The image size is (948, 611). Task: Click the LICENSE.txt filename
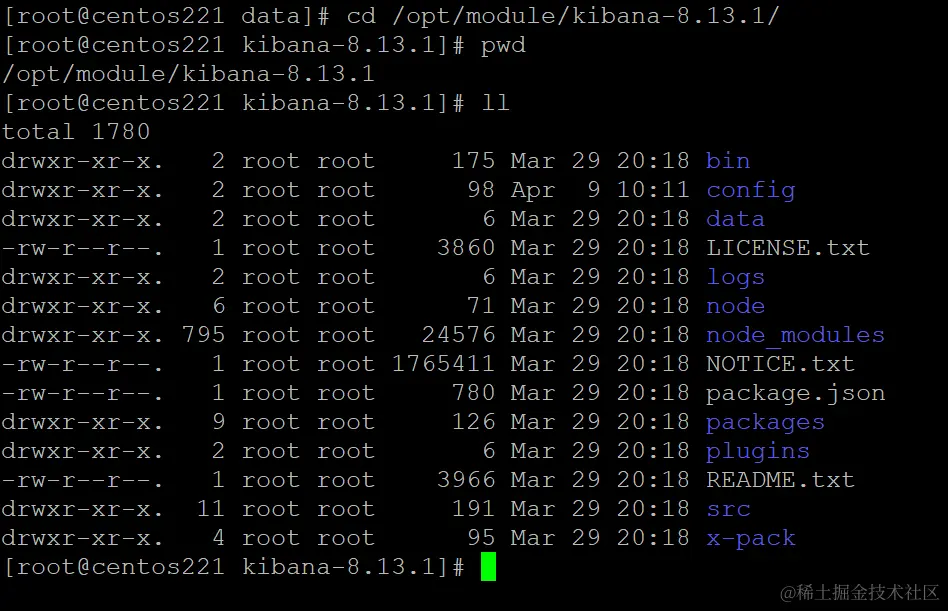[x=787, y=248]
